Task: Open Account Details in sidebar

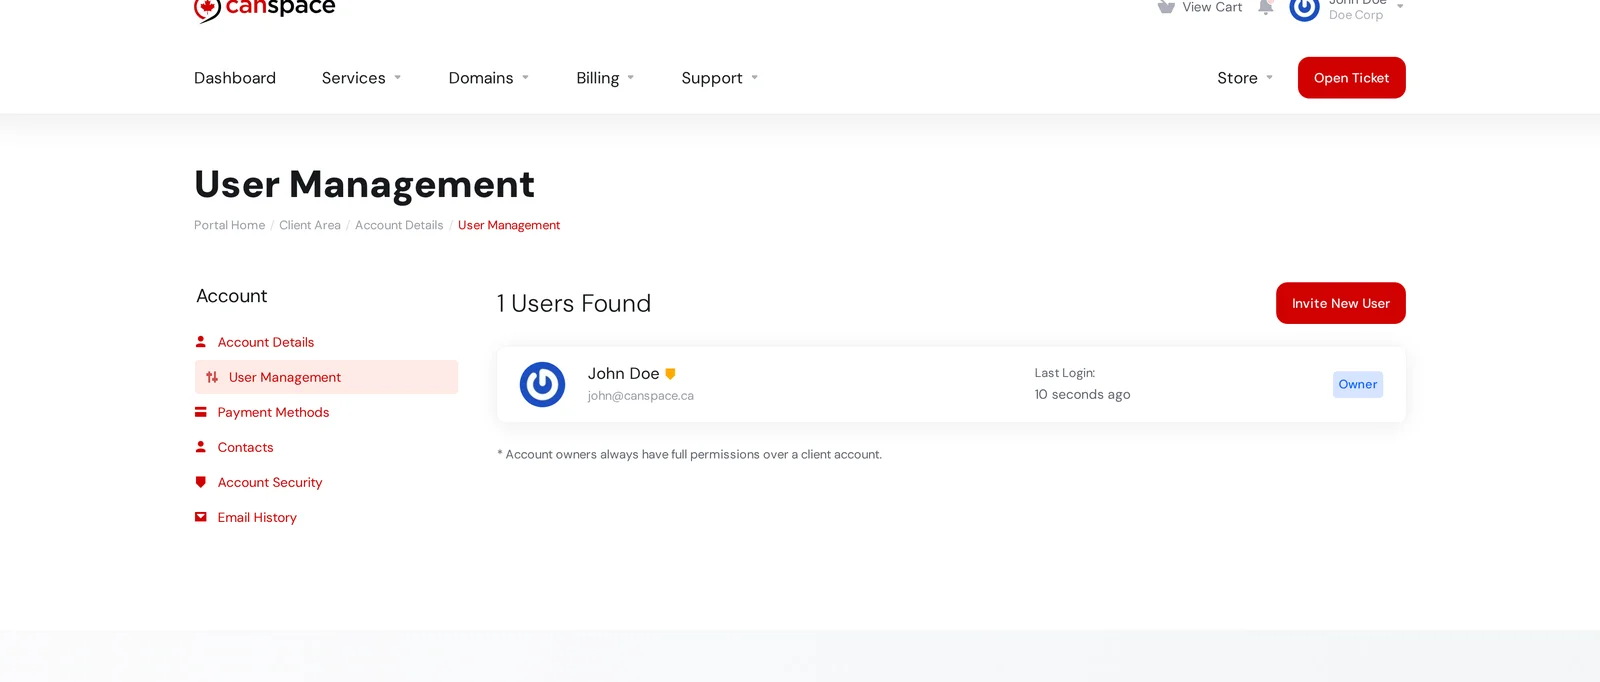Action: [x=266, y=342]
